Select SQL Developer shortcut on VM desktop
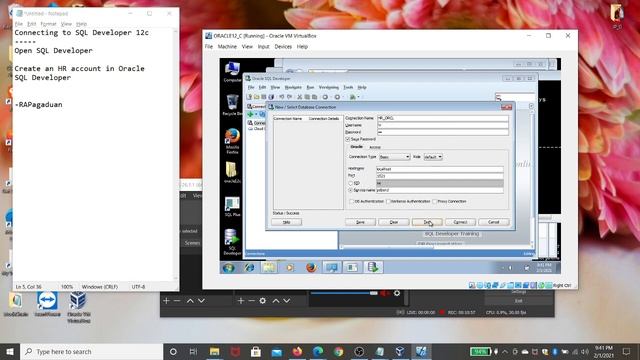 coord(232,242)
